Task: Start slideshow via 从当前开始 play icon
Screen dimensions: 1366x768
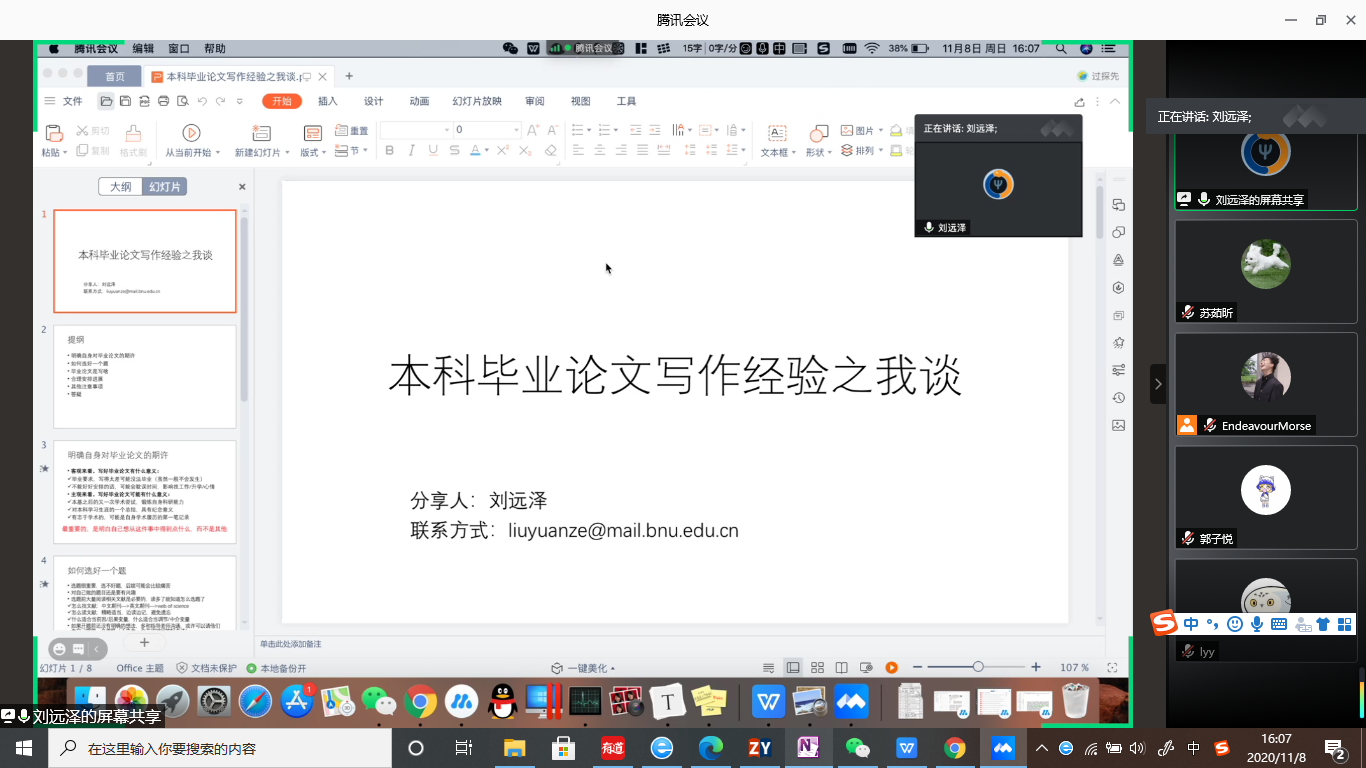Action: [190, 132]
